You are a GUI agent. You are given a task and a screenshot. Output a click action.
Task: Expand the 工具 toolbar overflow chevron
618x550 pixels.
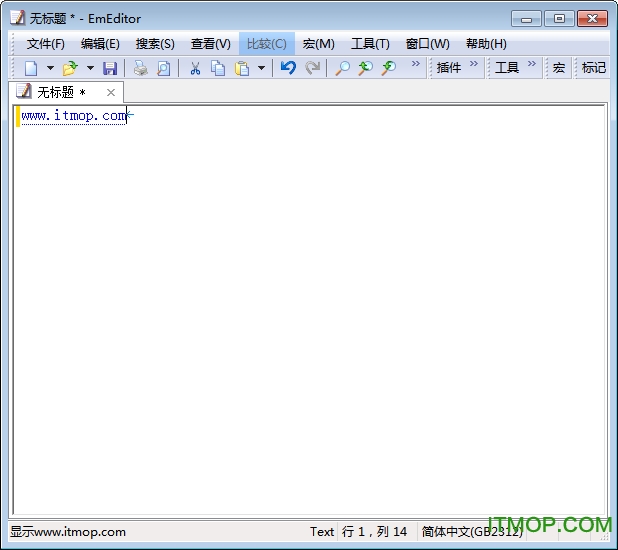coord(532,63)
